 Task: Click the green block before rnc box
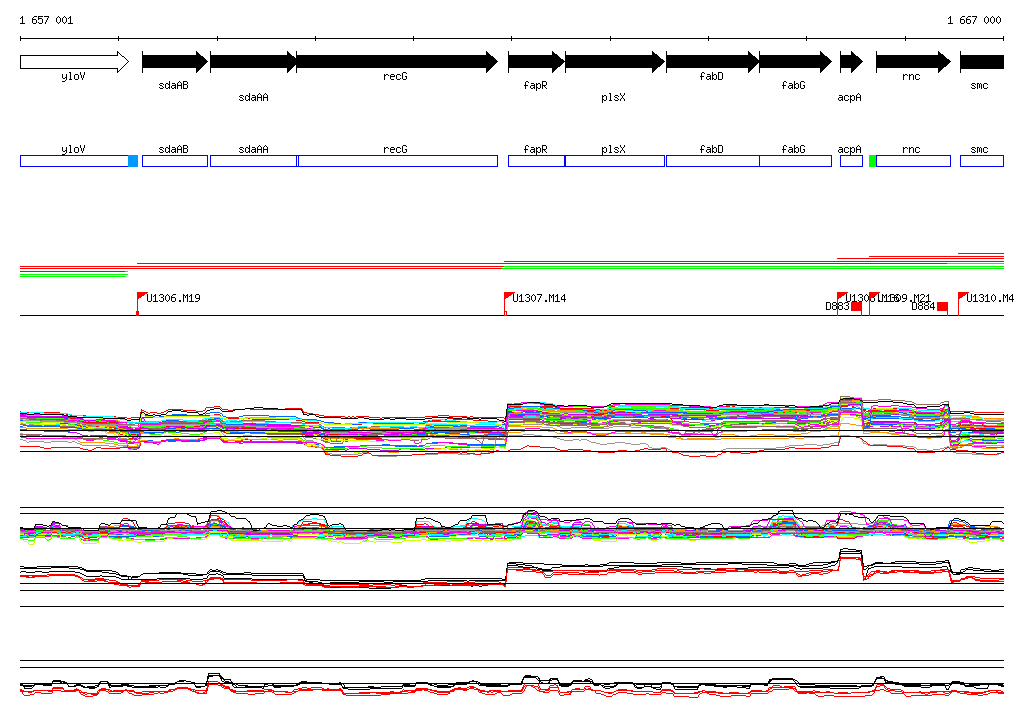point(872,161)
